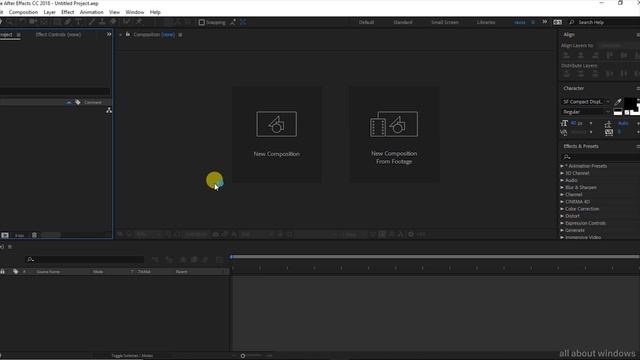This screenshot has height=360, width=640.
Task: Show hidden Project panel tabs chevron
Action: (109, 34)
